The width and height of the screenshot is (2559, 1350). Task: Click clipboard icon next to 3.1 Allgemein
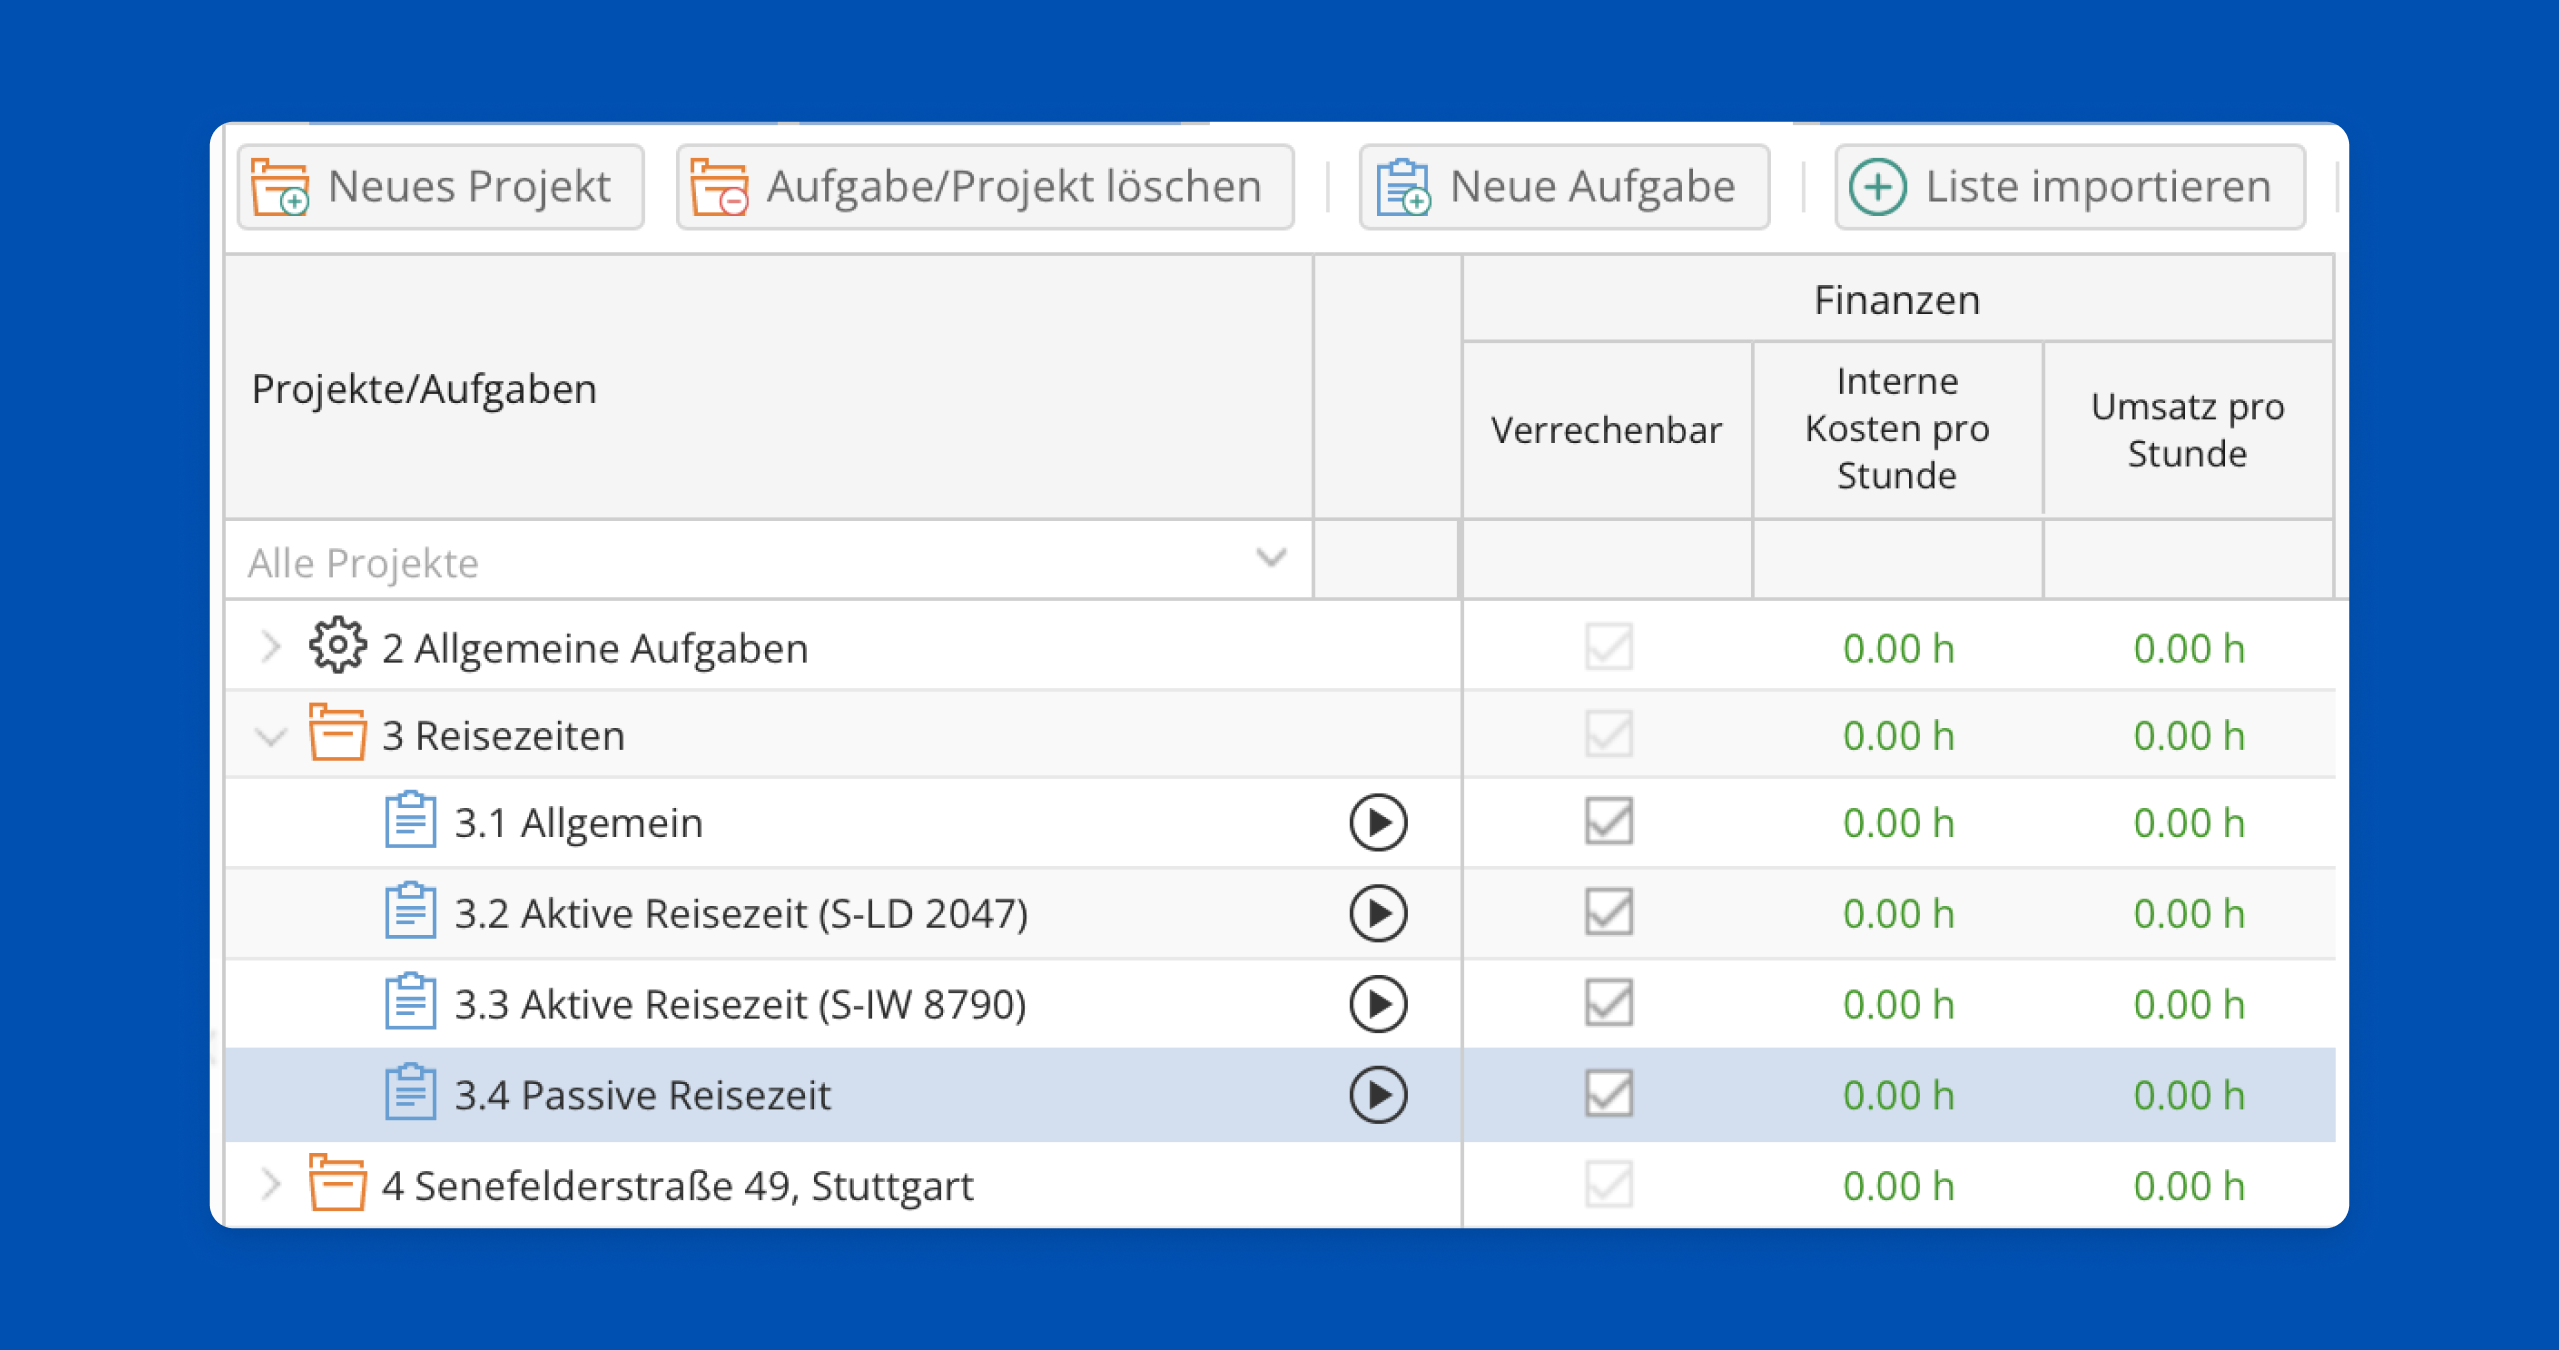[410, 821]
